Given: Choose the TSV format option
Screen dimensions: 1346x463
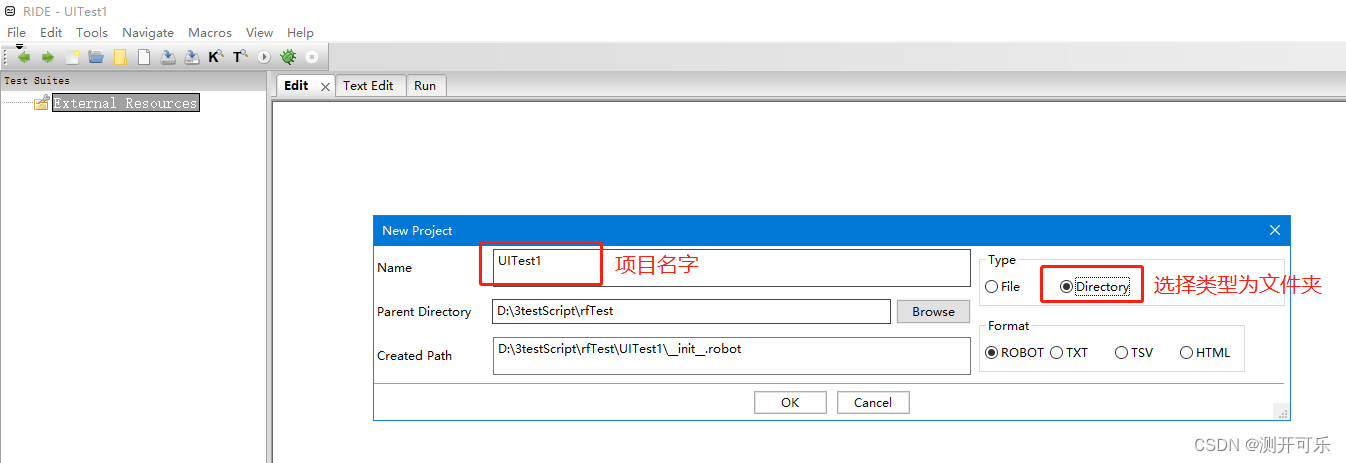Looking at the screenshot, I should coord(1134,352).
